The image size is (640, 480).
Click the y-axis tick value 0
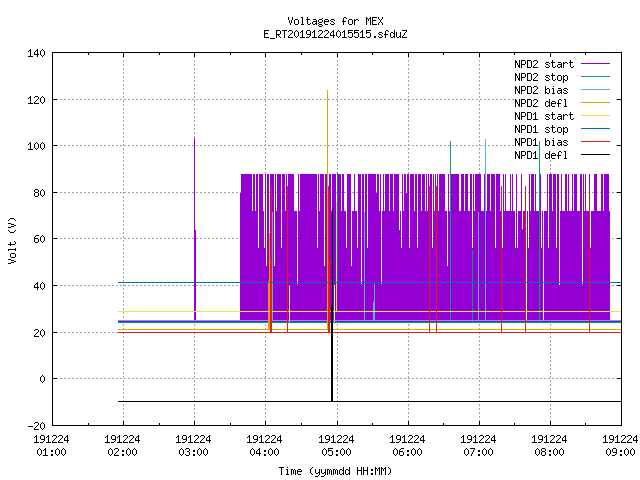(x=42, y=379)
